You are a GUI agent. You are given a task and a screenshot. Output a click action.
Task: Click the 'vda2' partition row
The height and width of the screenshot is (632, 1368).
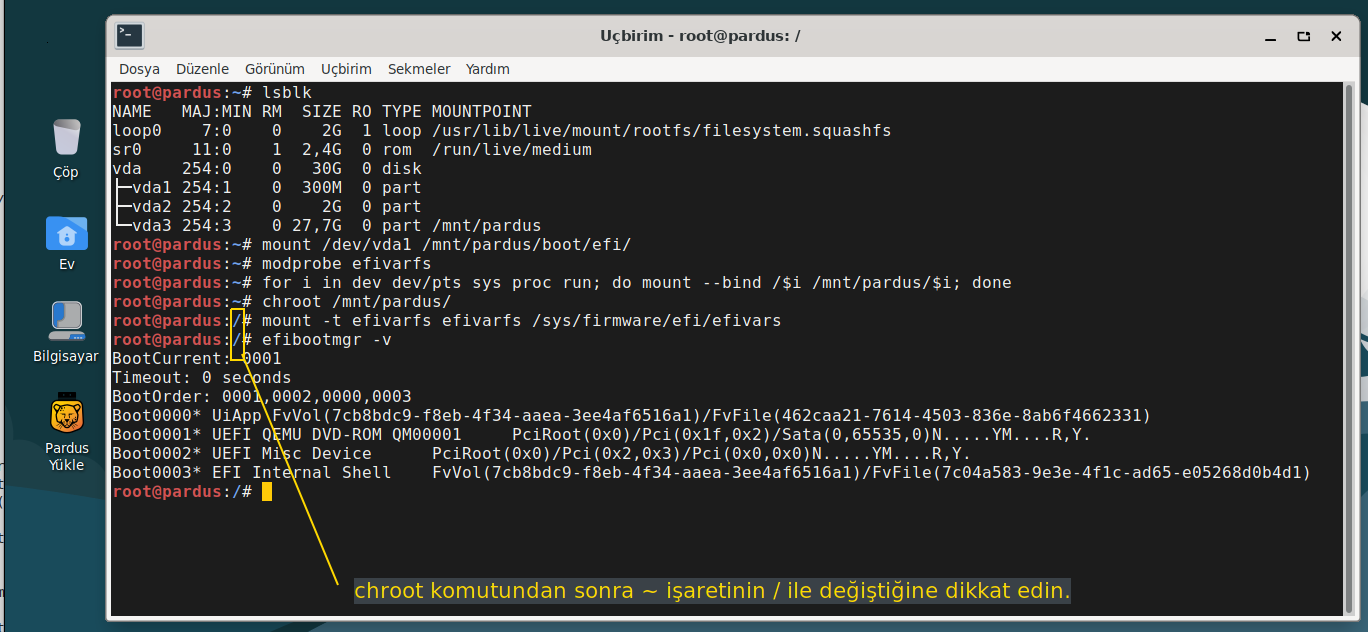(267, 206)
